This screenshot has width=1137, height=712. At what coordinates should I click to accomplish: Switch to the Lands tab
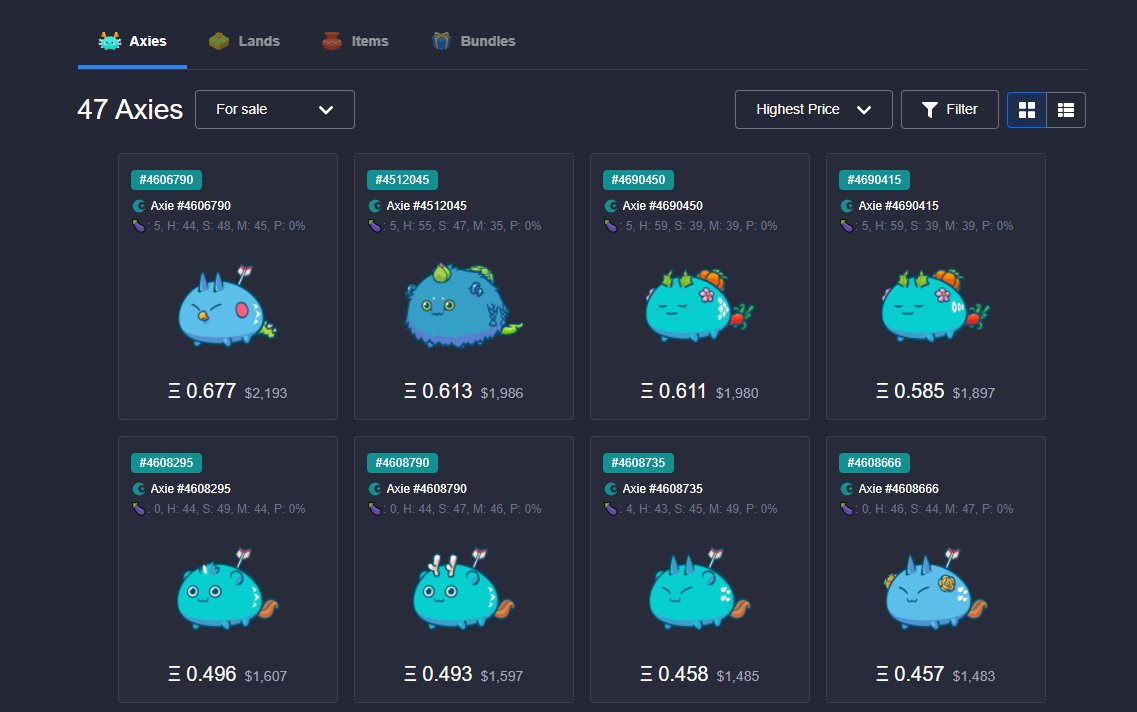pyautogui.click(x=244, y=41)
